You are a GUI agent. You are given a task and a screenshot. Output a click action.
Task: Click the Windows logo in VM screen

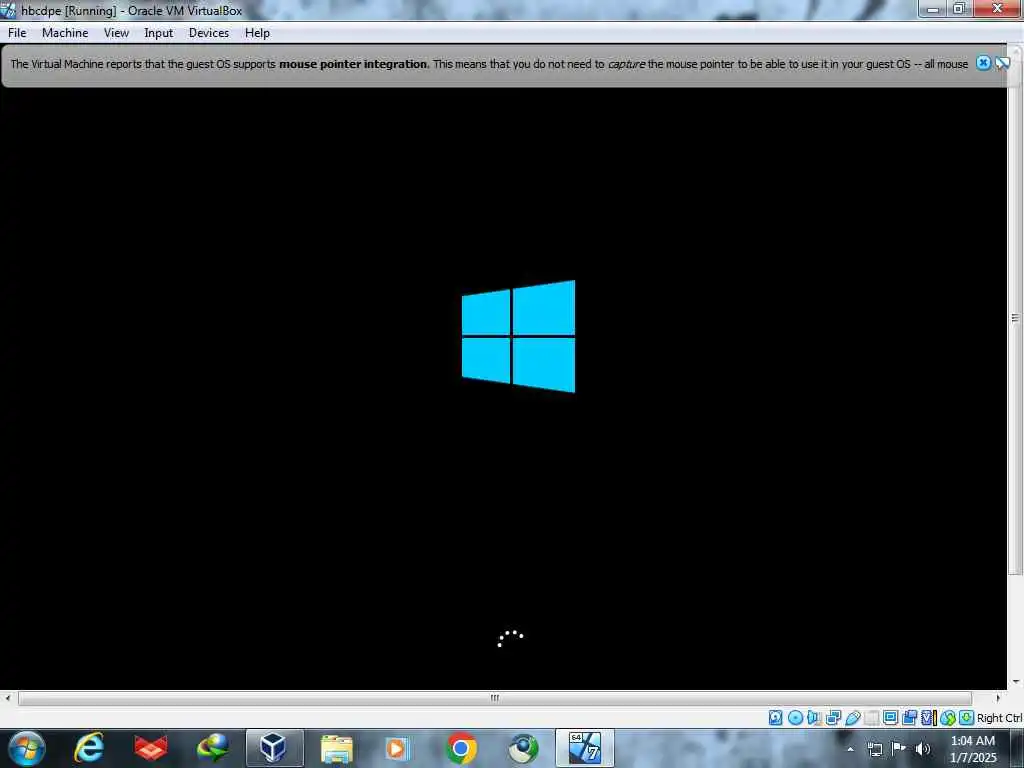pyautogui.click(x=519, y=336)
